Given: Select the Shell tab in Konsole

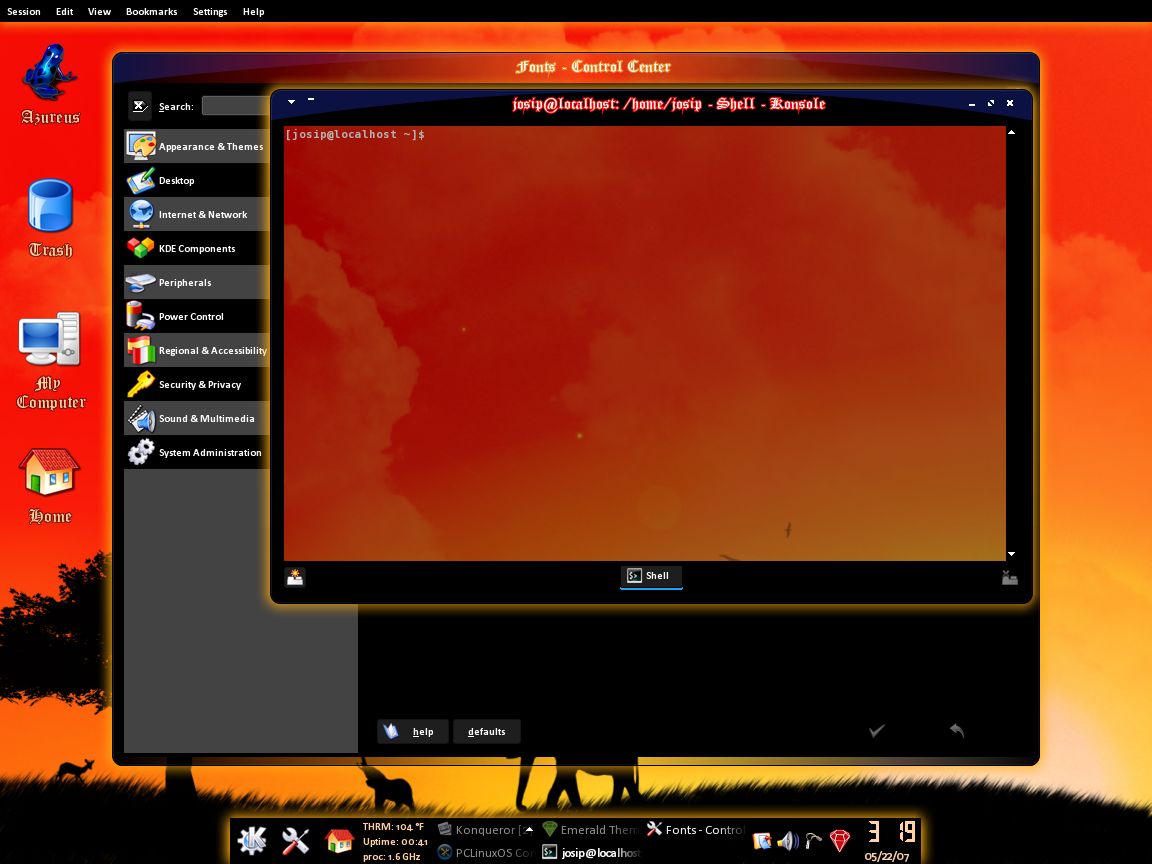Looking at the screenshot, I should (x=651, y=576).
